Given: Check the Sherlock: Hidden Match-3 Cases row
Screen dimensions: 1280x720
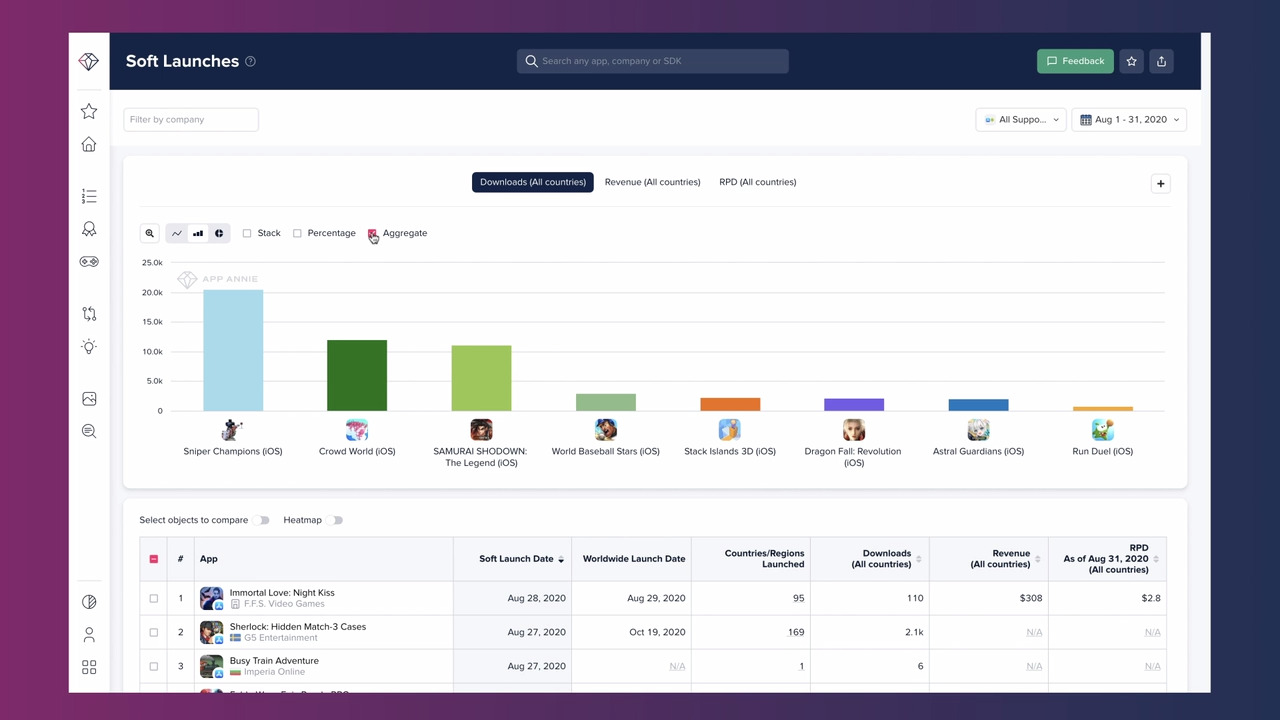Looking at the screenshot, I should tap(154, 632).
